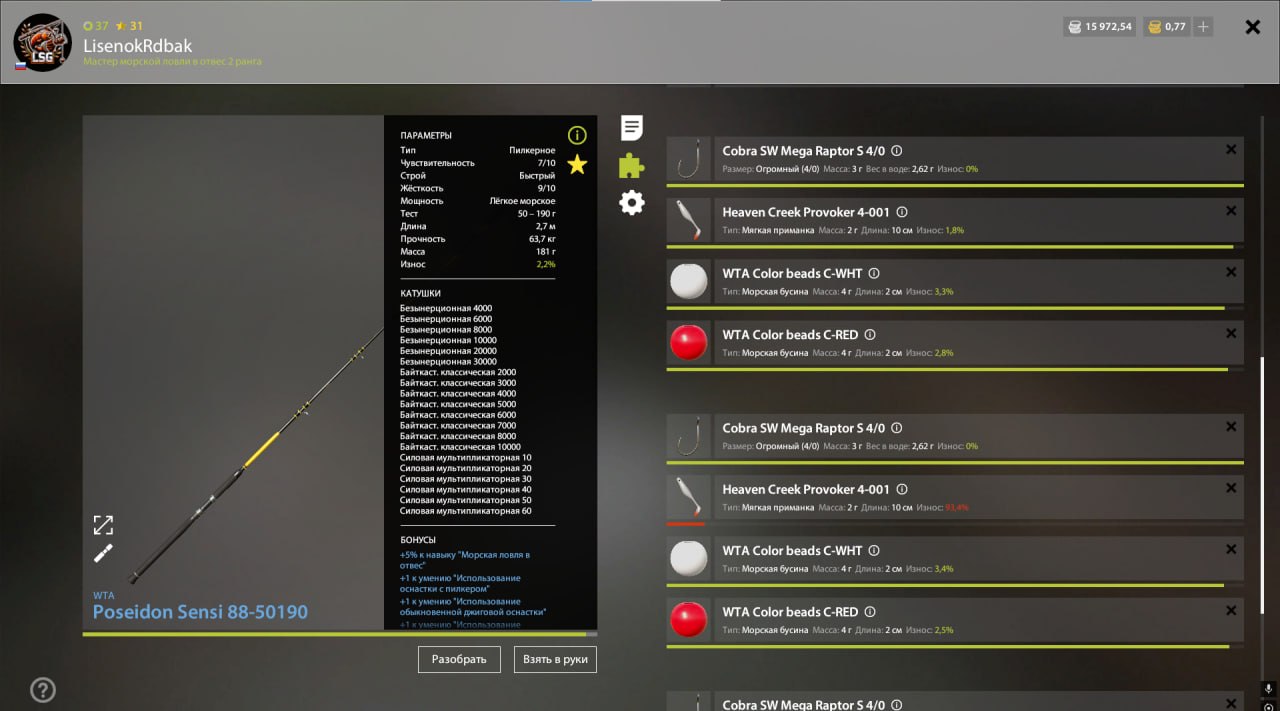The image size is (1280, 711).
Task: Remove WTA Color beads C-WHT with 3,3% wear
Action: [1231, 272]
